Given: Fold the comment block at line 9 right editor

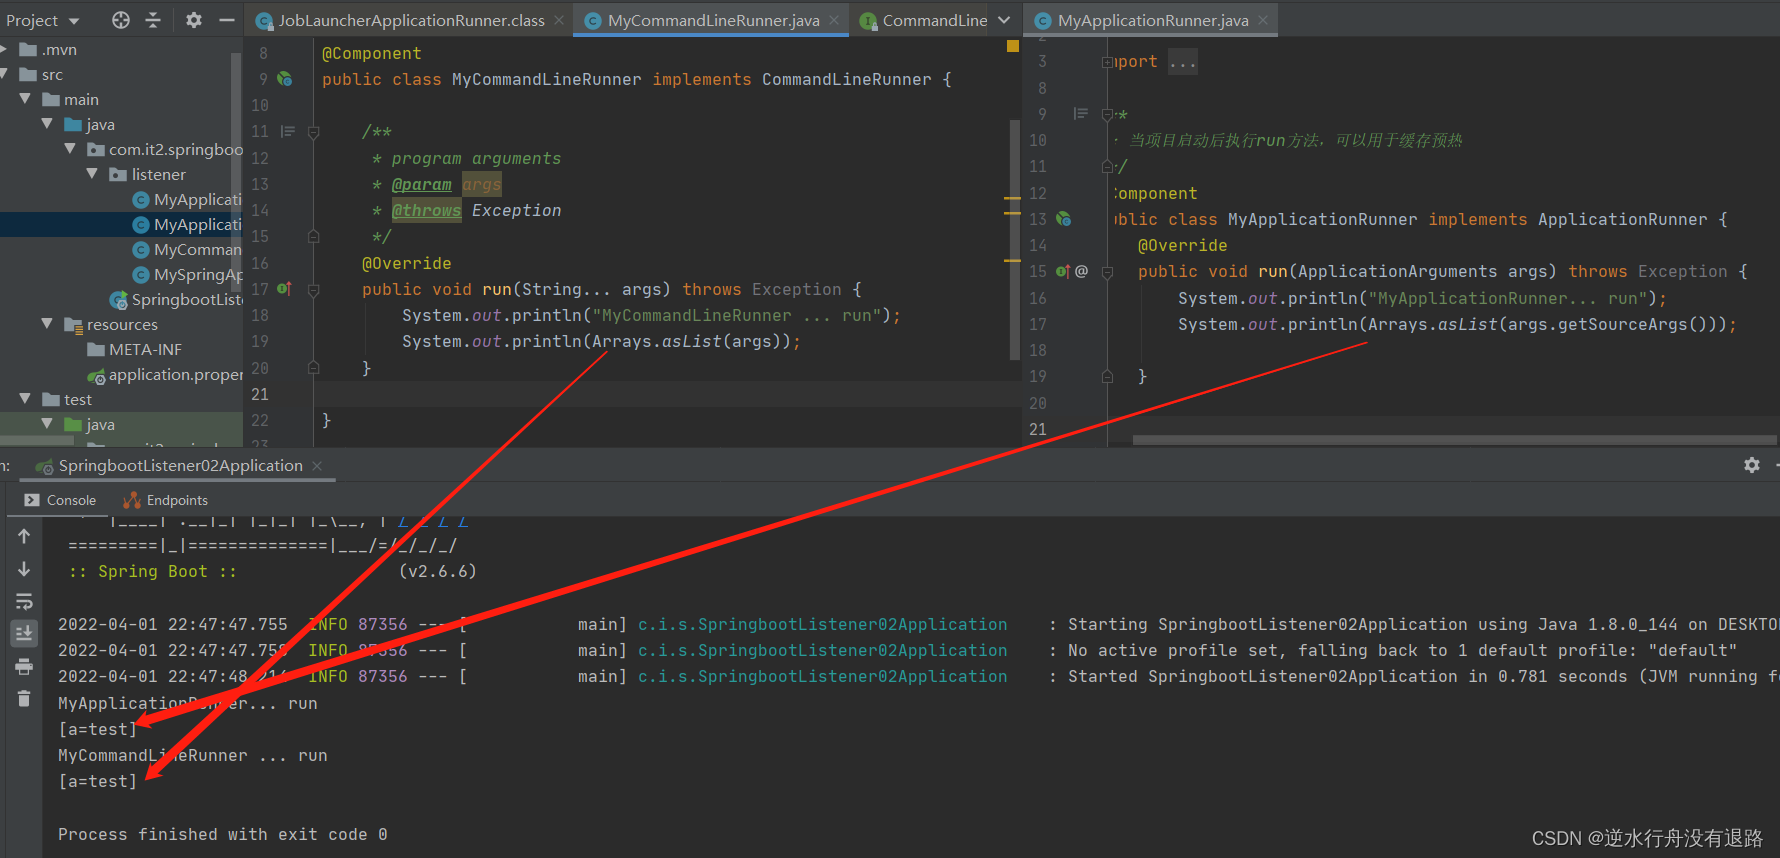Looking at the screenshot, I should pos(1107,115).
